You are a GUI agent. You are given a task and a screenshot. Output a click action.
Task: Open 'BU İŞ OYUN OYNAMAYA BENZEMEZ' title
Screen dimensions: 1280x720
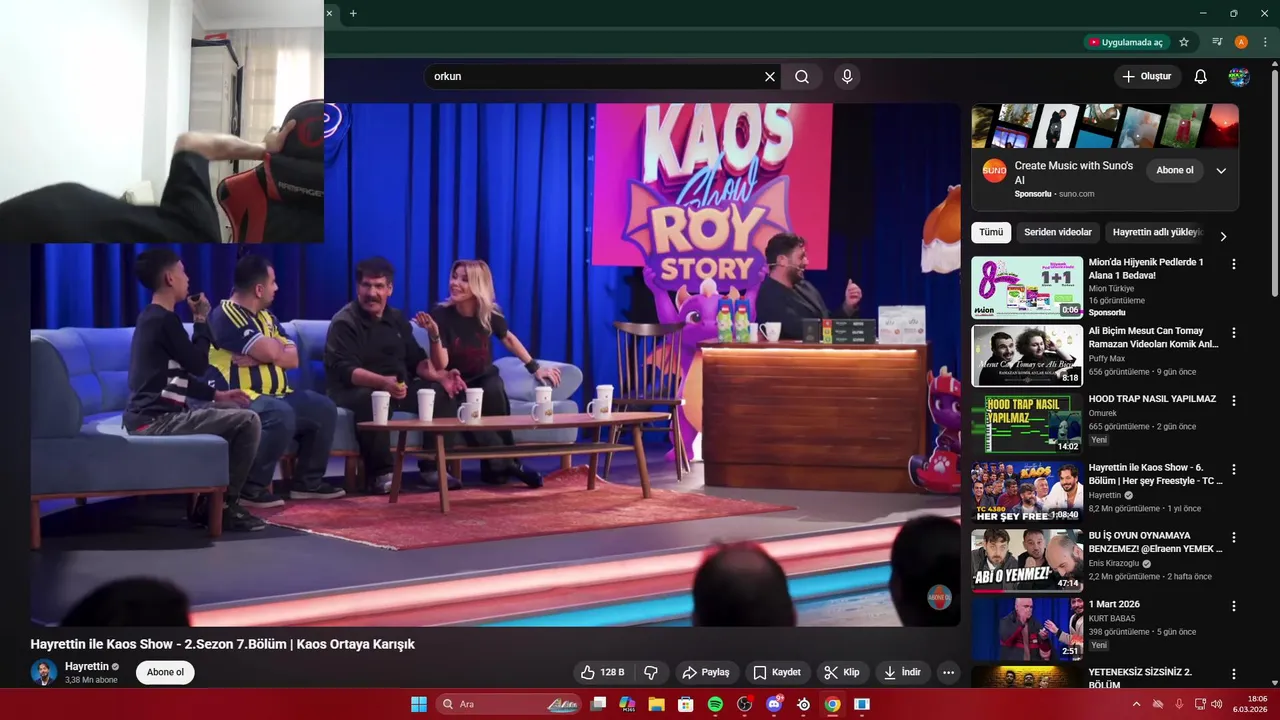pos(1155,542)
